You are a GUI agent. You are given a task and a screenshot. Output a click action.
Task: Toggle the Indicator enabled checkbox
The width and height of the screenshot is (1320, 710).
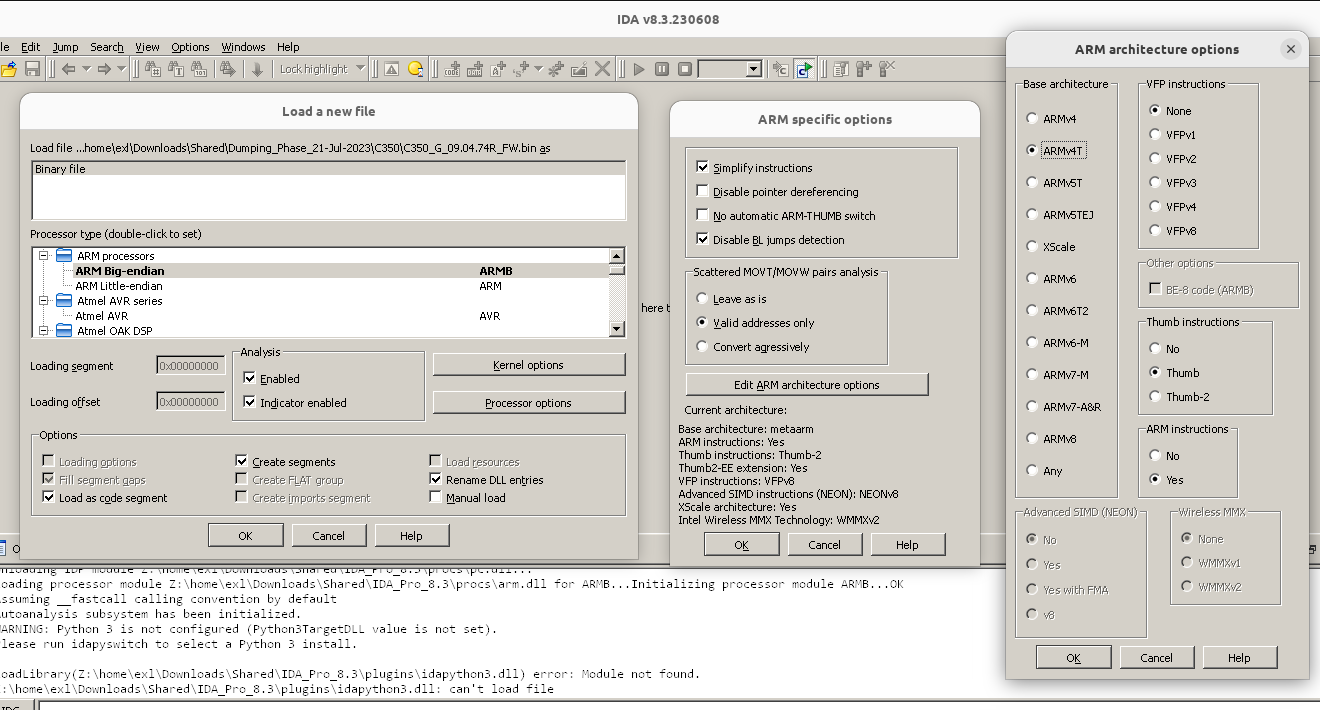tap(250, 403)
